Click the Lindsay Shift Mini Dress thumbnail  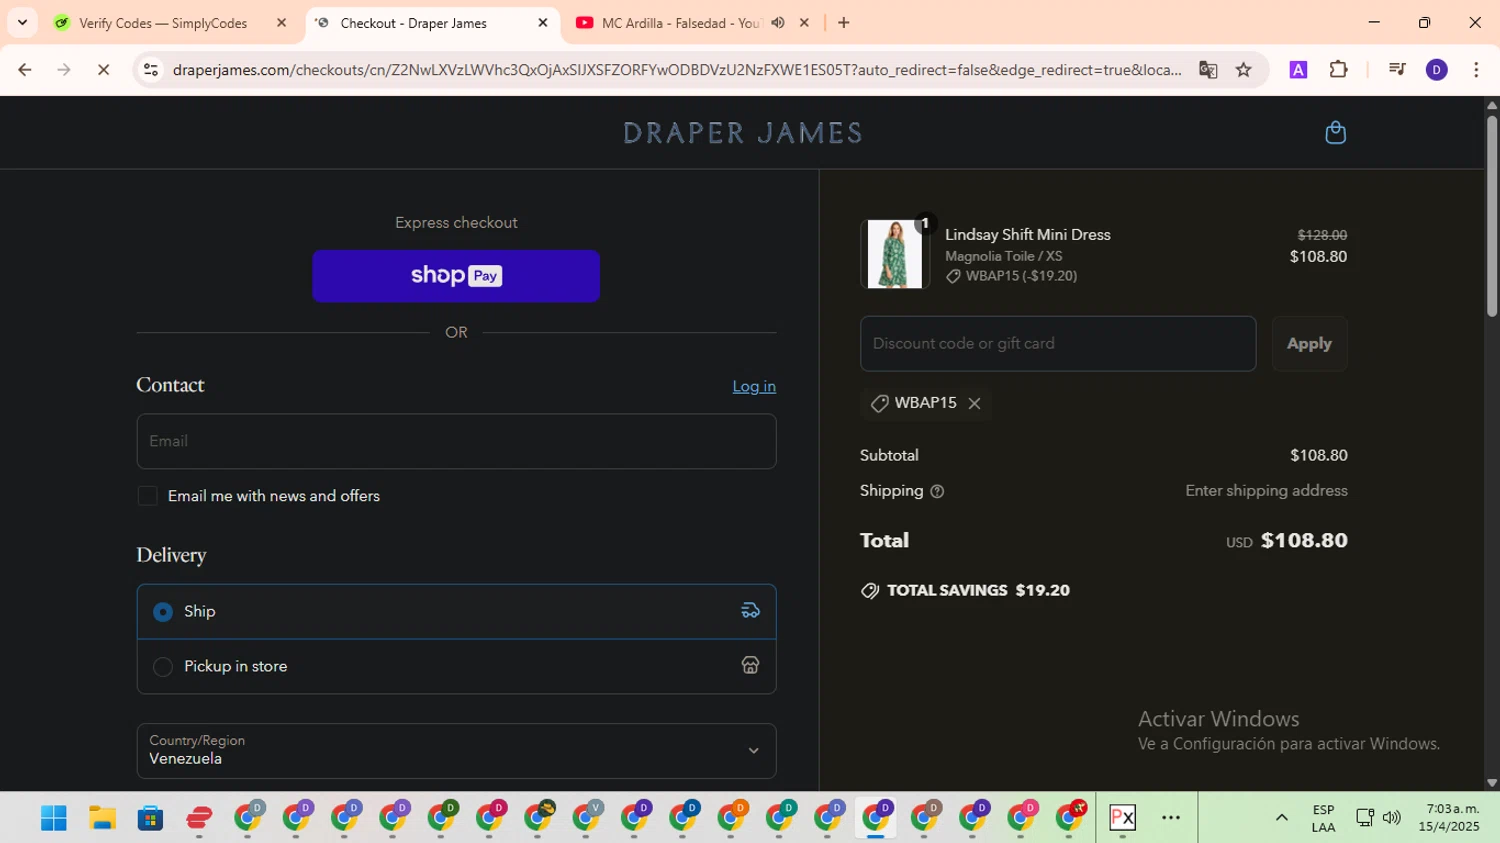coord(894,254)
